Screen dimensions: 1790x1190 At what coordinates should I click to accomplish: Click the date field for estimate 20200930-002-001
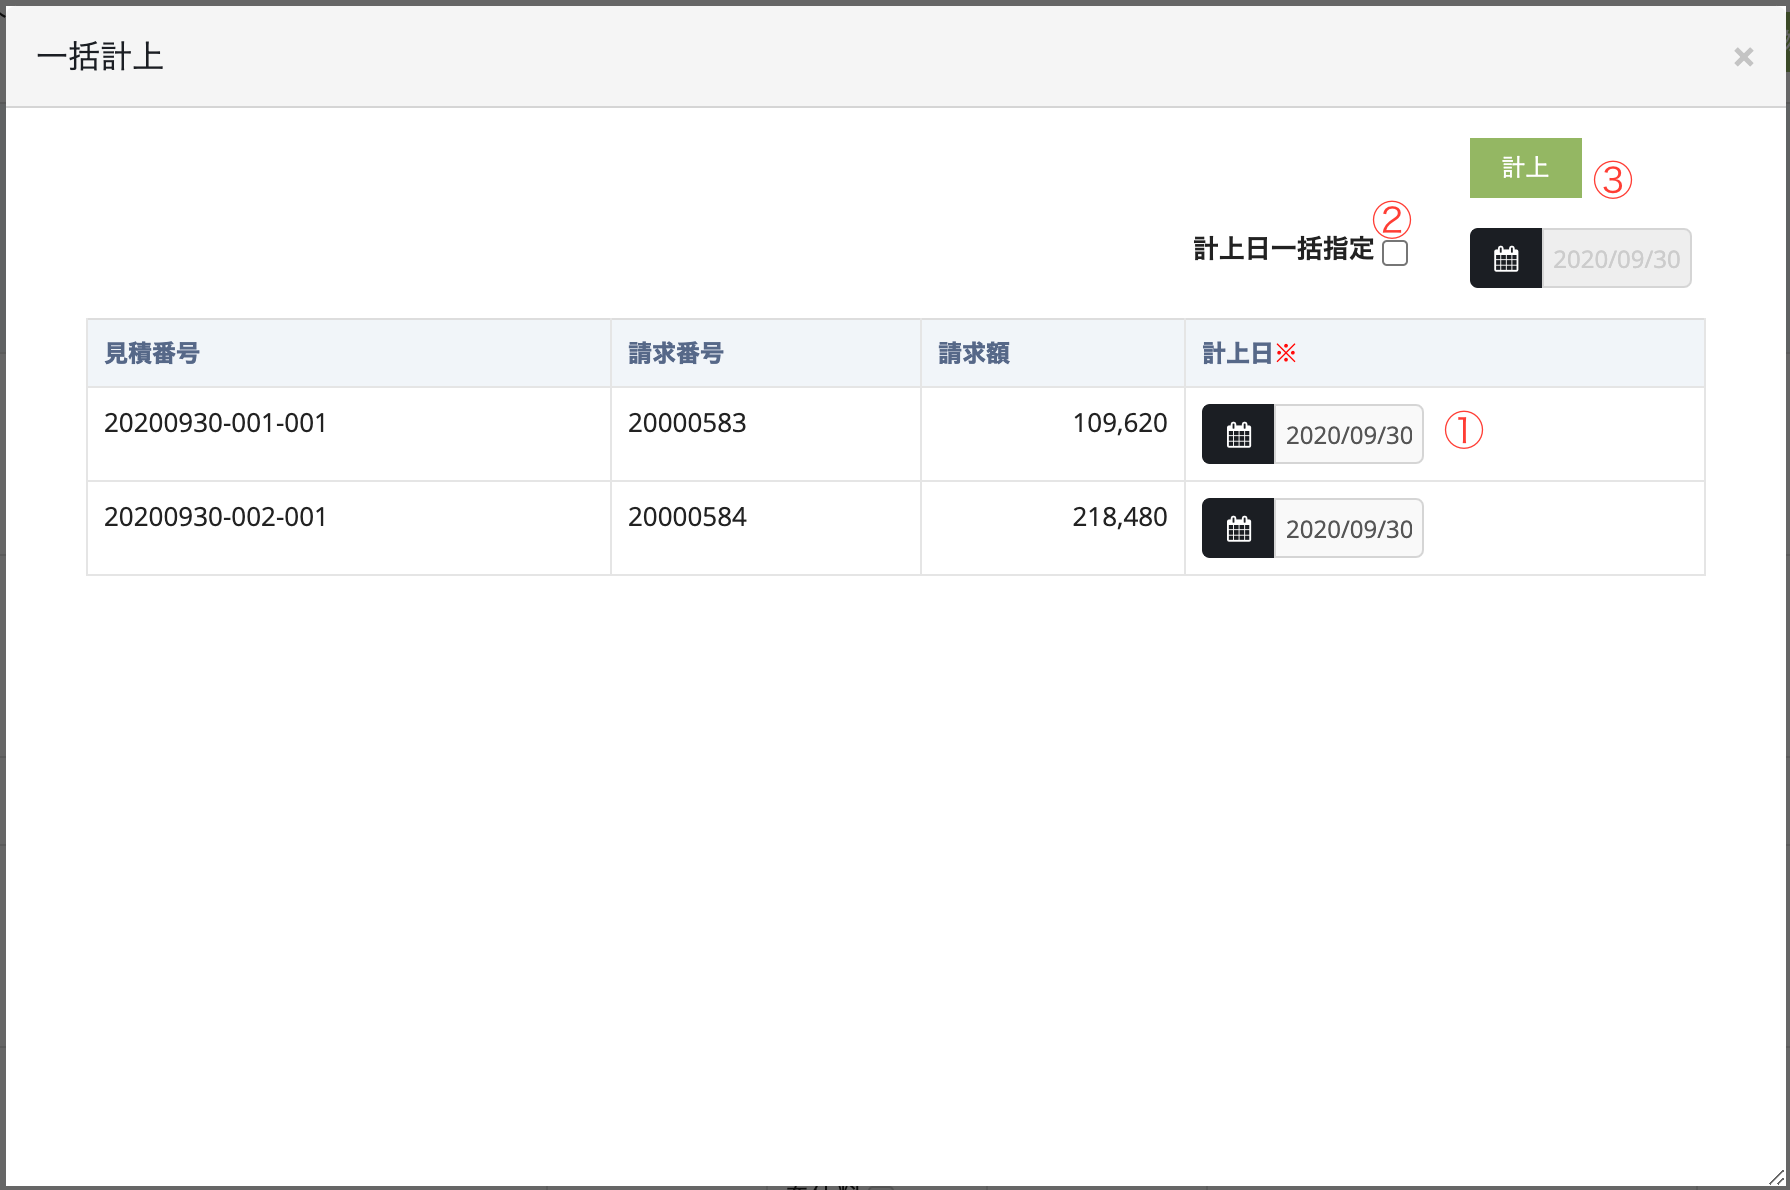[x=1348, y=529]
